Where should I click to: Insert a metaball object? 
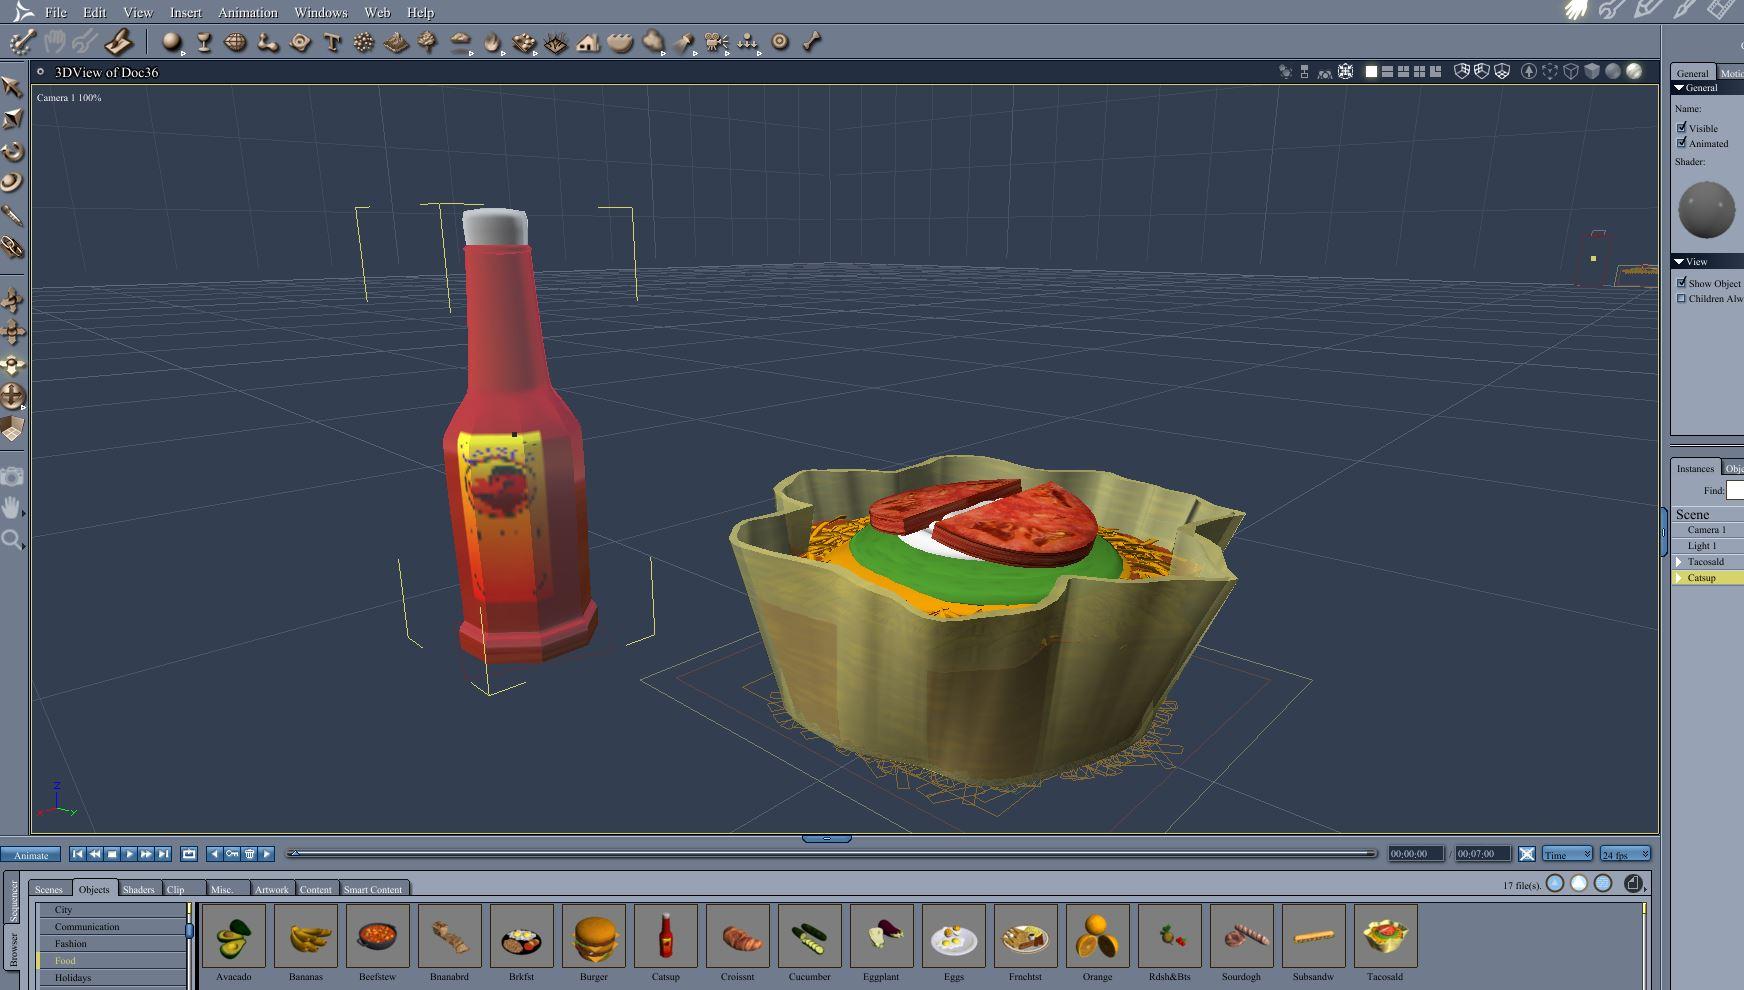[268, 42]
